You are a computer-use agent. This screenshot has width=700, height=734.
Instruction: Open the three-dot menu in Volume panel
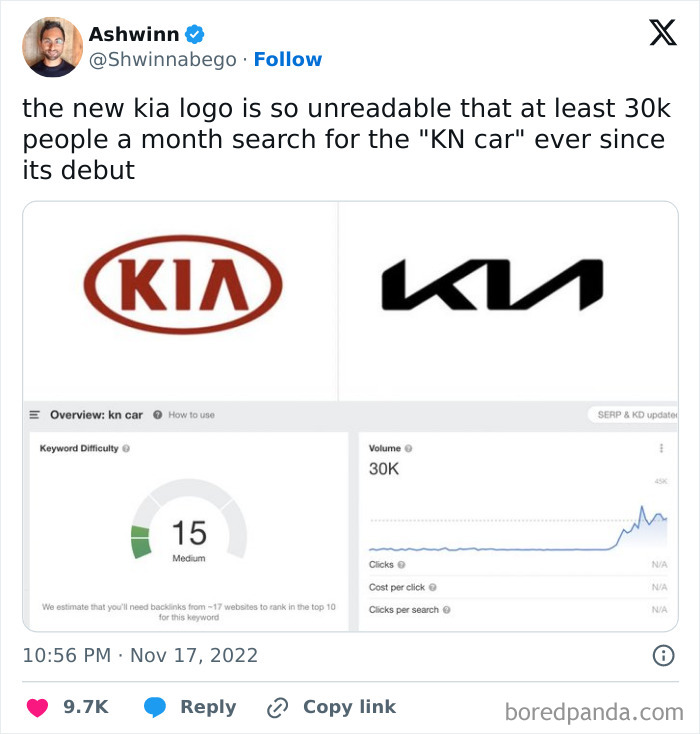(661, 449)
